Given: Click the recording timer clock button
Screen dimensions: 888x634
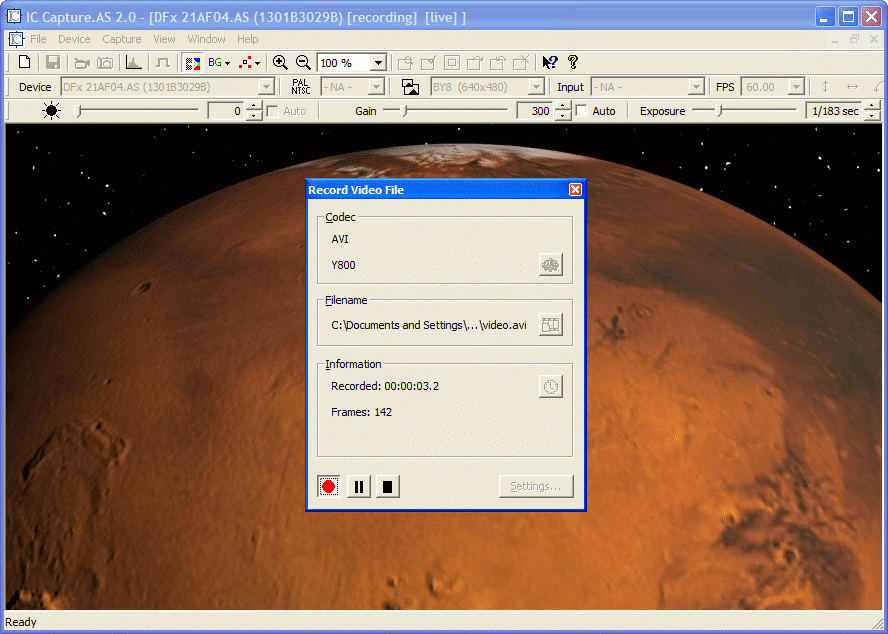Looking at the screenshot, I should (x=550, y=387).
